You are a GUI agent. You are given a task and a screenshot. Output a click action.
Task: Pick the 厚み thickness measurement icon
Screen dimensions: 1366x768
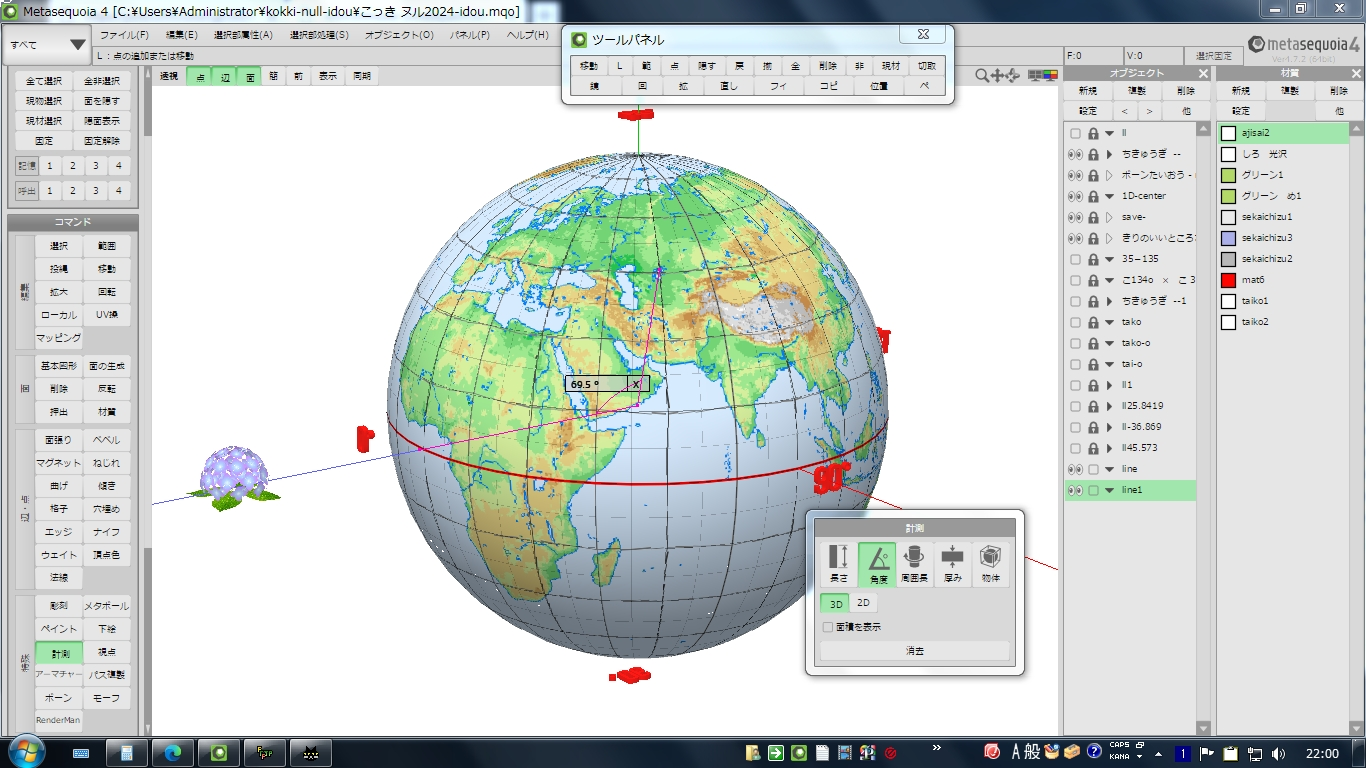click(x=952, y=564)
